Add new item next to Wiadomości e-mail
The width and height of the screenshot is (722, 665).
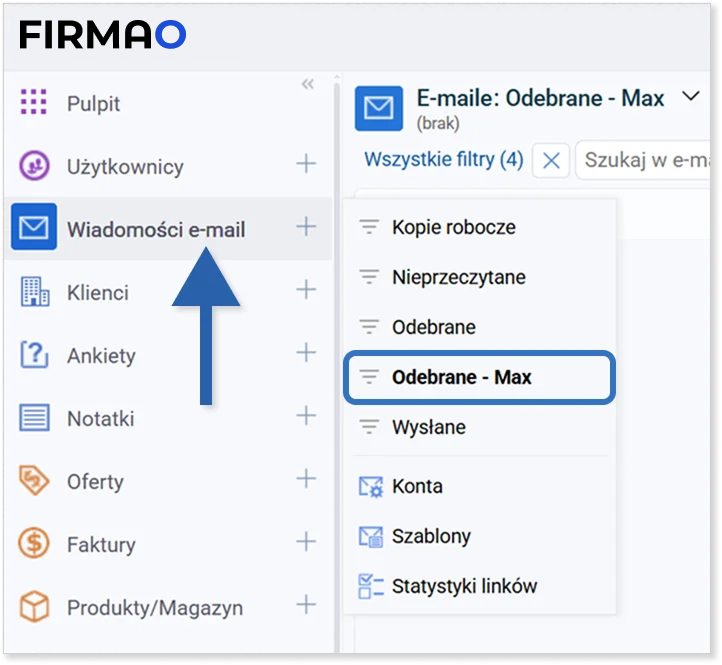pos(306,228)
